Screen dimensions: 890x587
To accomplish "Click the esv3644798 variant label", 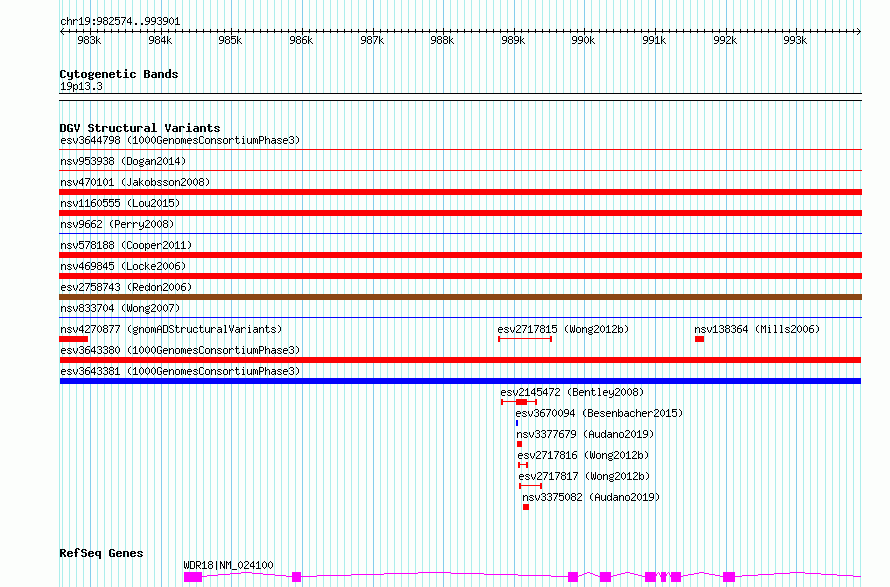I will 180,140.
